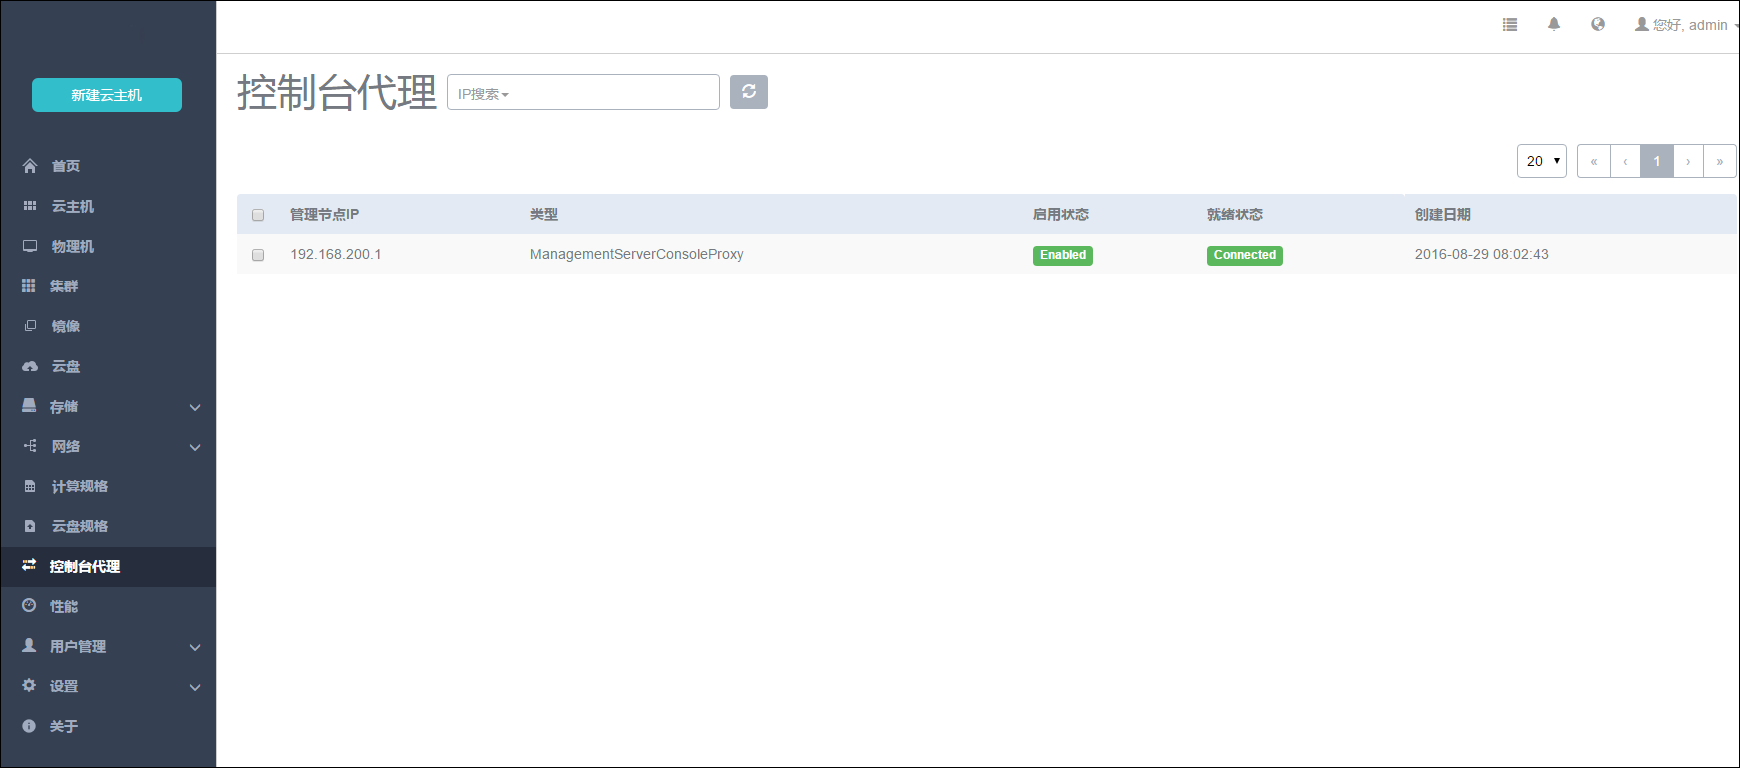Open the IP搜索 search type dropdown
This screenshot has height=768, width=1740.
tap(483, 94)
